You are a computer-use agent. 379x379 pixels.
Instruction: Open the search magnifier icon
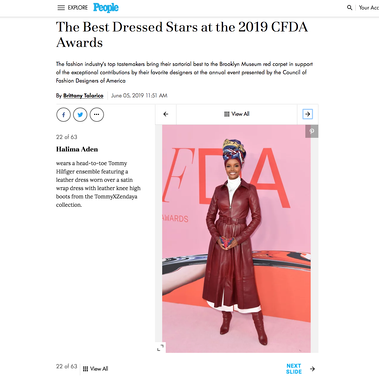(x=349, y=7)
